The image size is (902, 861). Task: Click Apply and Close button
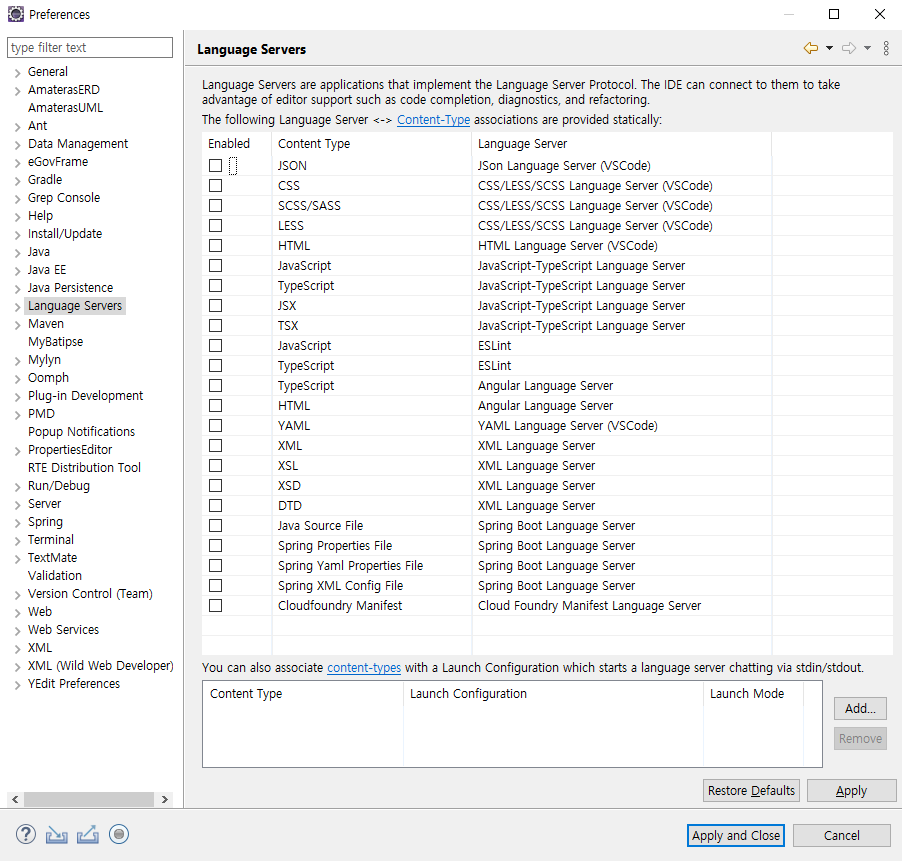pos(736,836)
